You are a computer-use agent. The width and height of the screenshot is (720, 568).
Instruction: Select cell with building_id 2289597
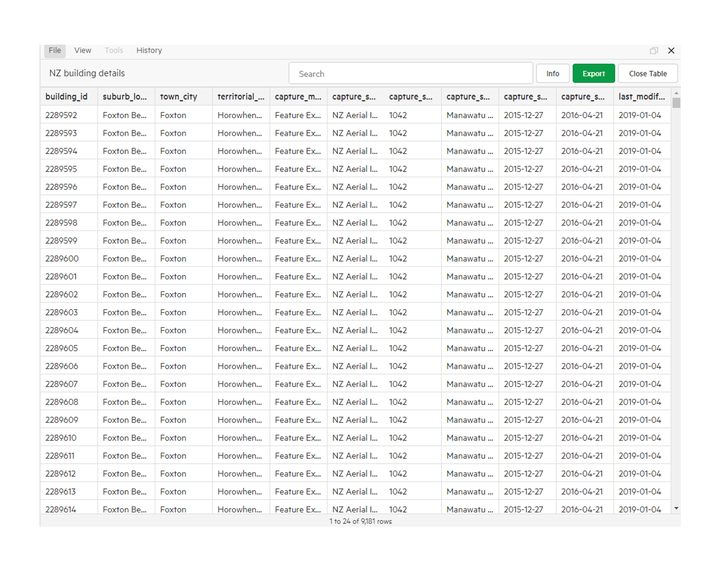[68, 205]
